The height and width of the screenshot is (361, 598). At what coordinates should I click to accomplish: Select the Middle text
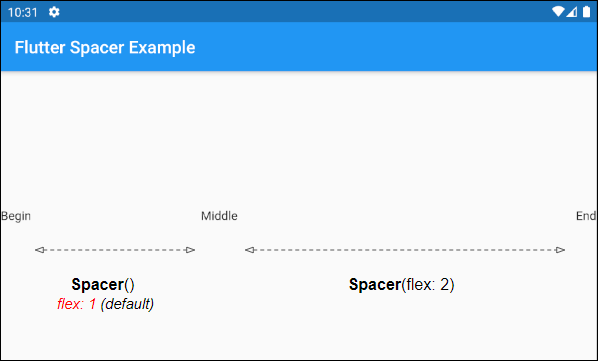219,216
